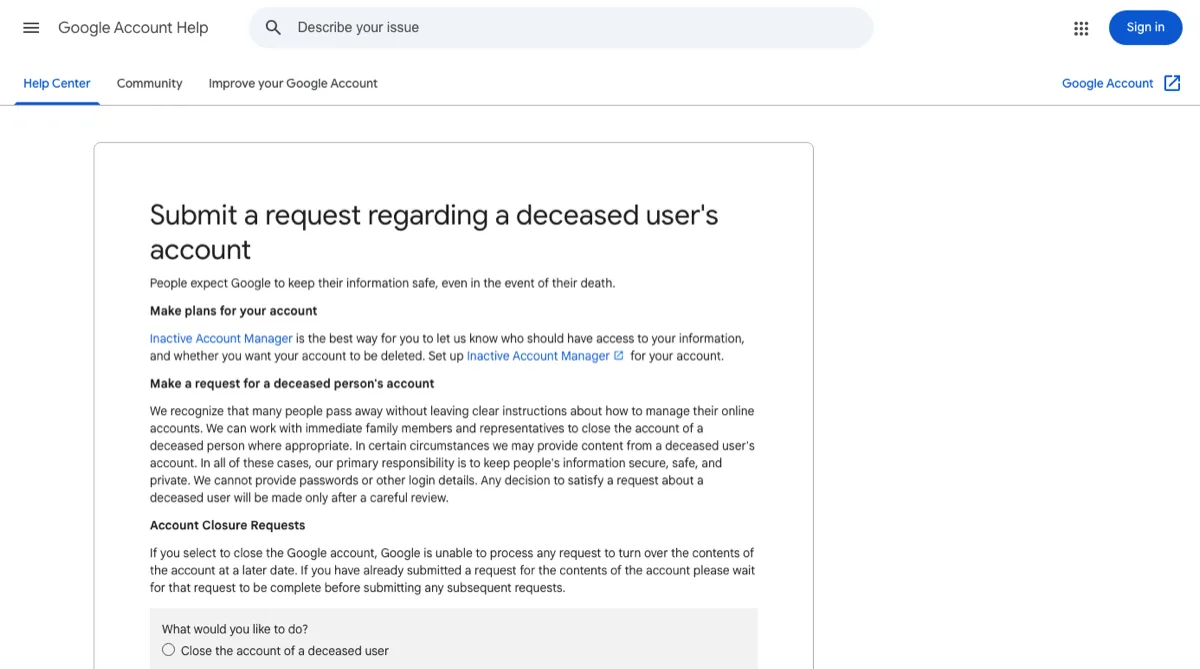Open the first Inactive Account Manager link
Screen dimensions: 1200x669
pos(221,338)
